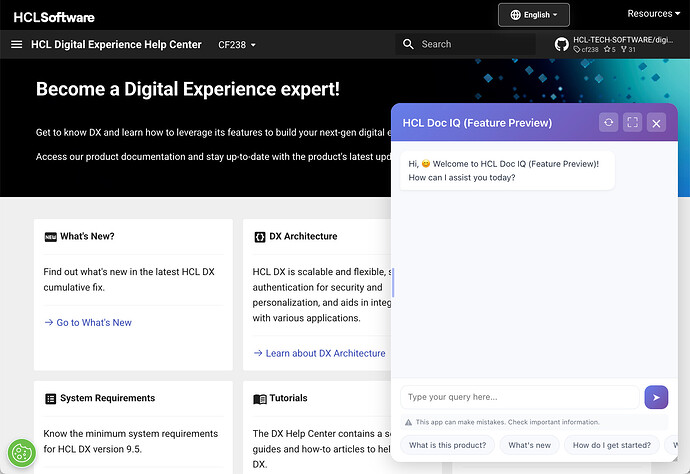
Task: Click the System Requirements card heading
Action: [x=107, y=398]
